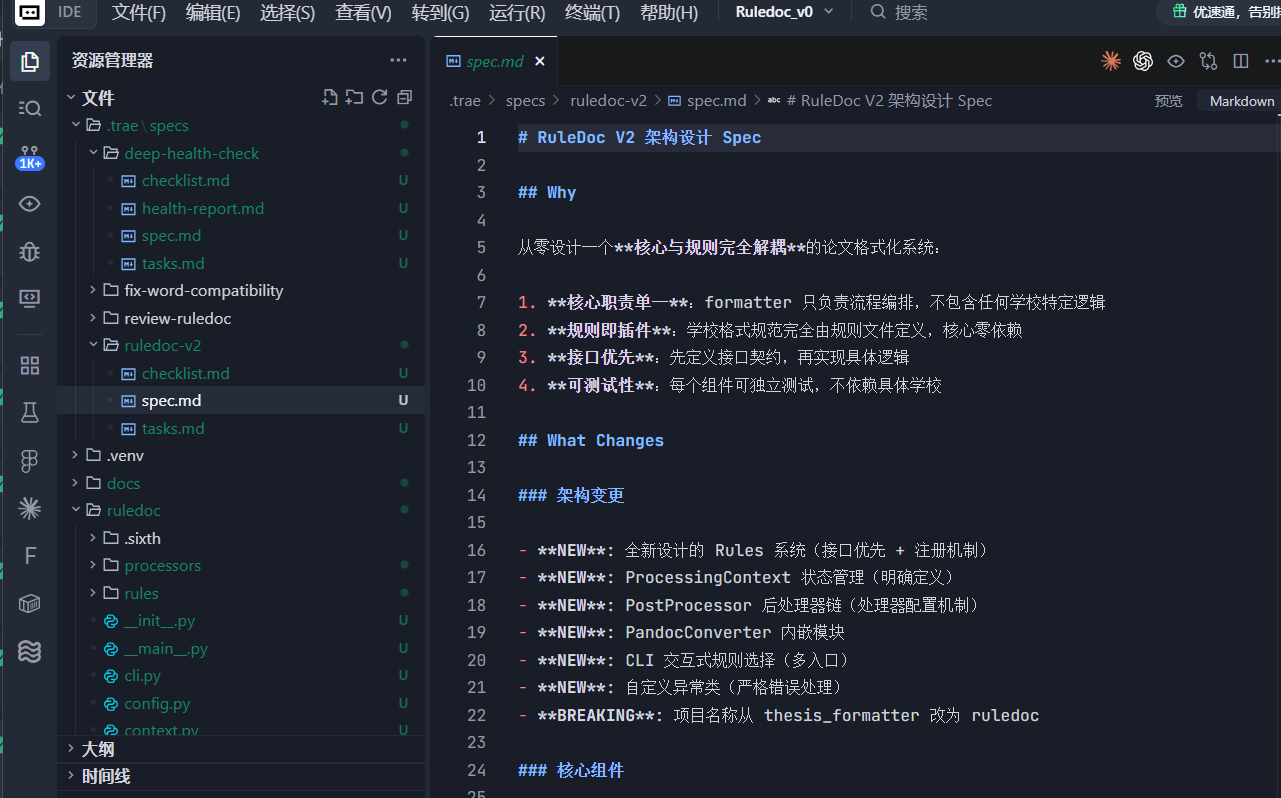
Task: Click the ChatGPT icon in the editor toolbar
Action: pyautogui.click(x=1143, y=61)
